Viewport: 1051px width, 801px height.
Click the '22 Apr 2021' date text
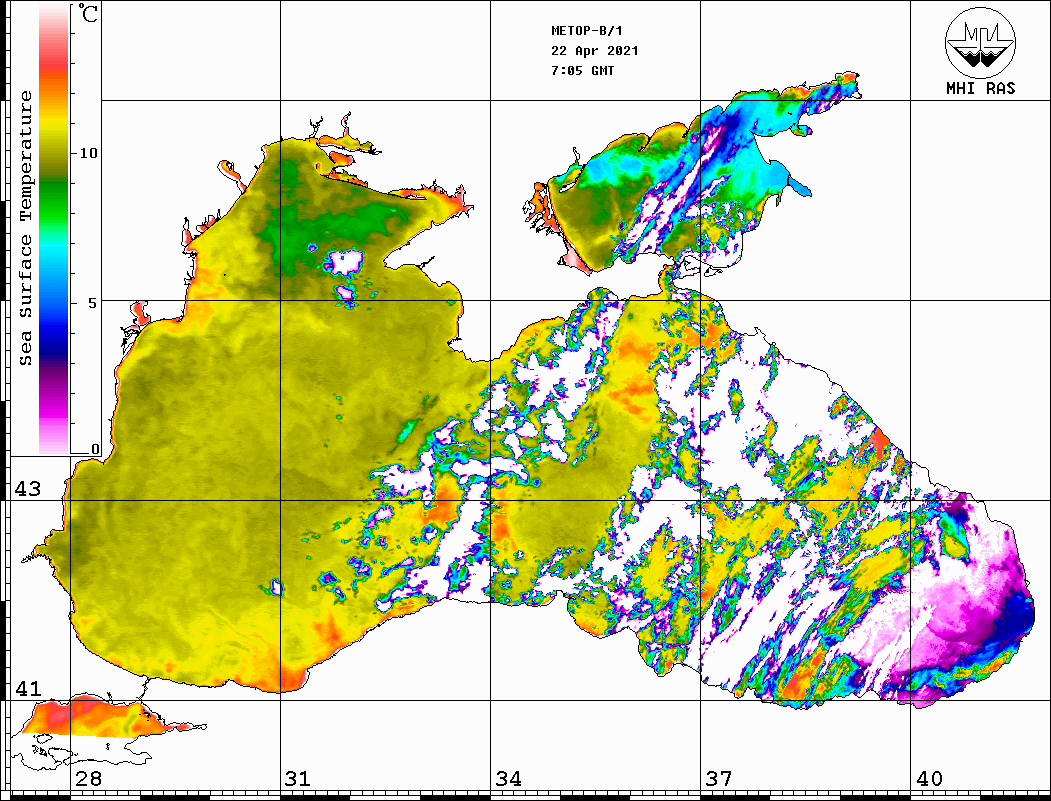coord(595,51)
